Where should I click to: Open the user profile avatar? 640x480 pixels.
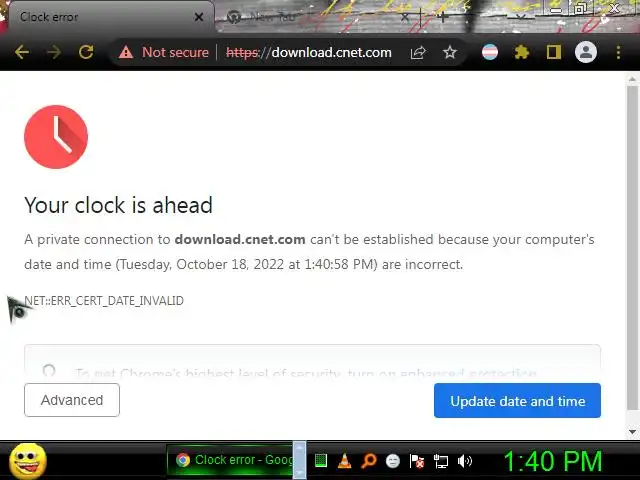(586, 52)
